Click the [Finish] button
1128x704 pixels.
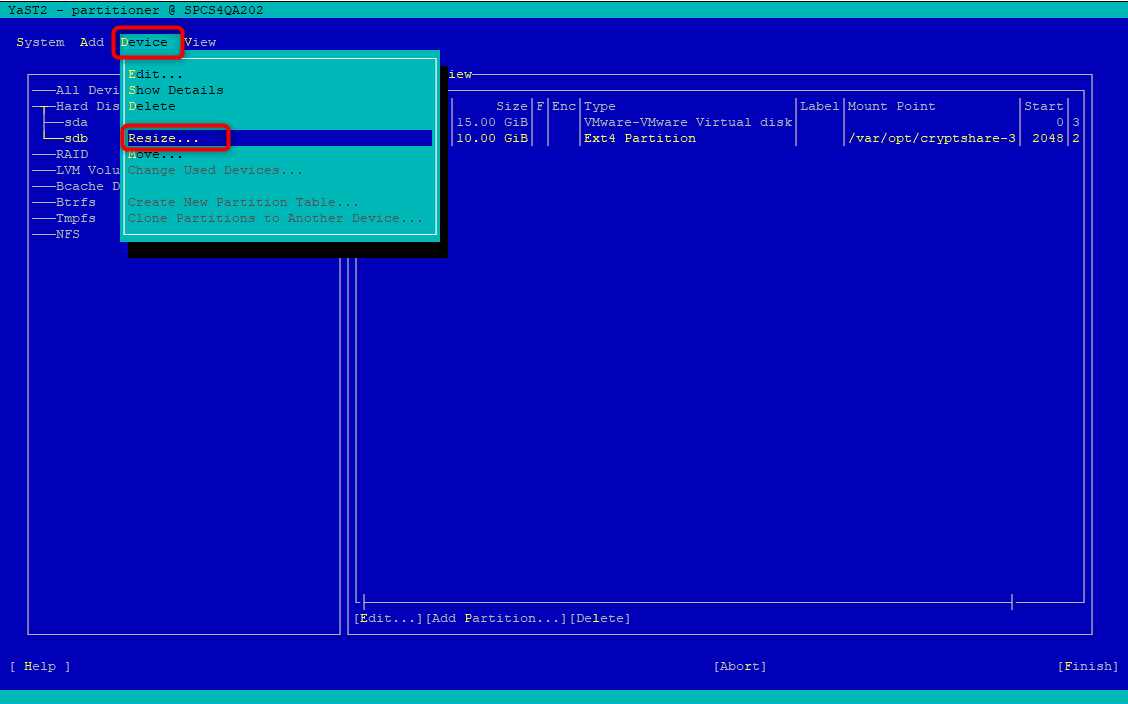(x=1088, y=667)
